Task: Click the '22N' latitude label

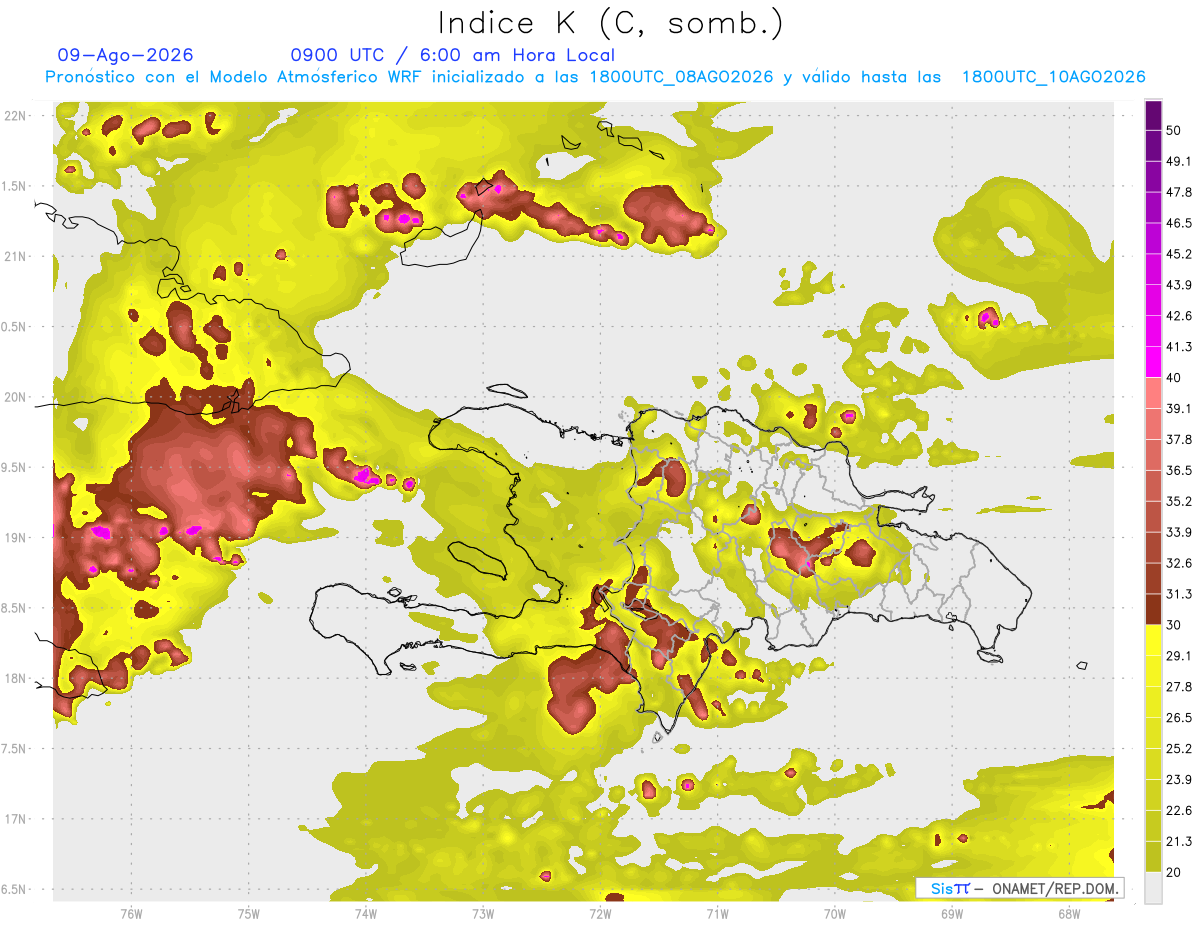Action: [x=17, y=116]
